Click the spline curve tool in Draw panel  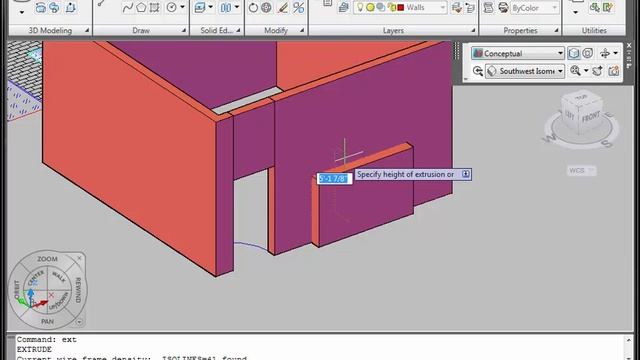(x=128, y=7)
